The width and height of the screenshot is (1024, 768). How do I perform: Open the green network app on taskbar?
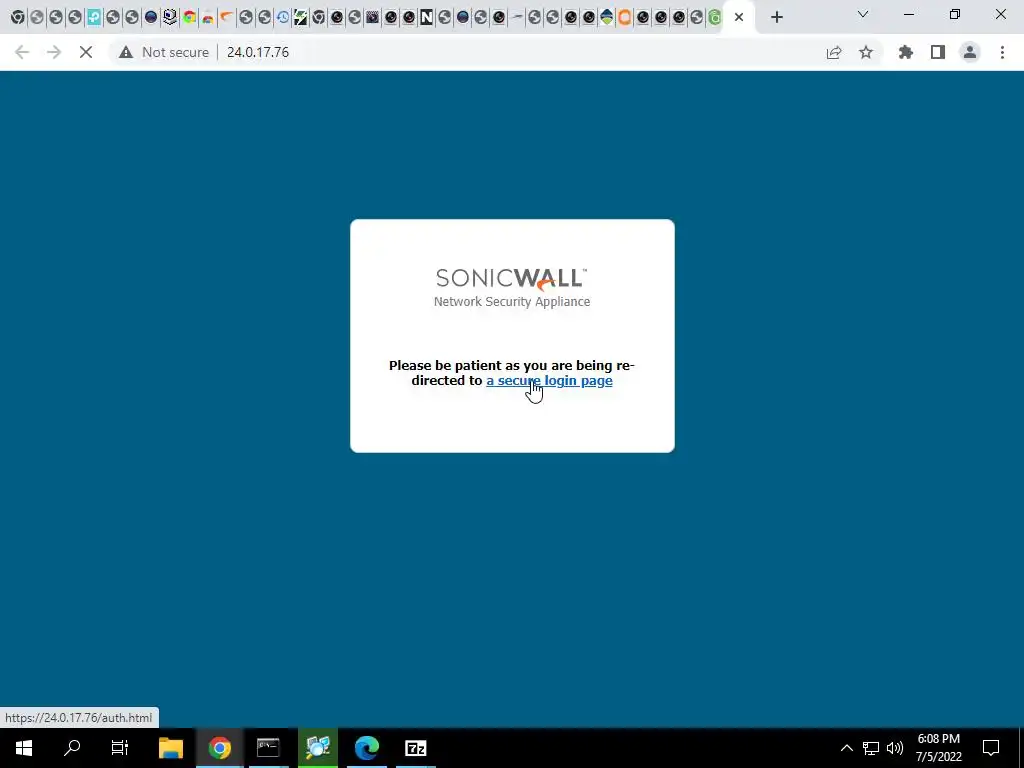coord(318,748)
